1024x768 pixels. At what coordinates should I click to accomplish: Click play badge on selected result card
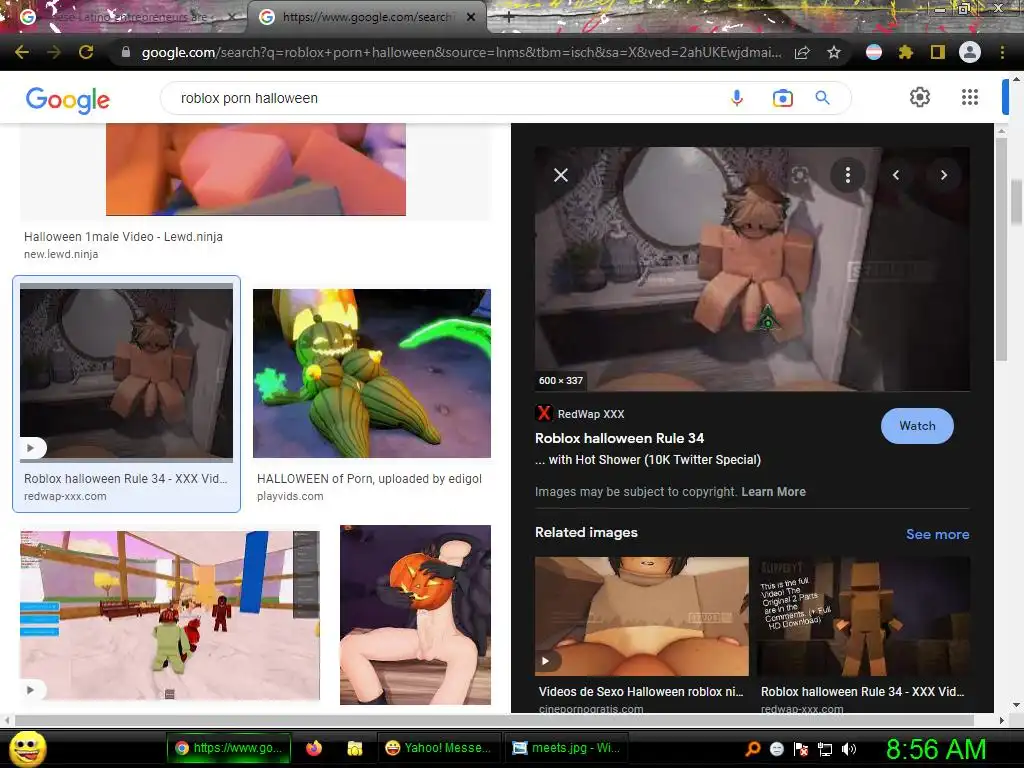coord(32,448)
